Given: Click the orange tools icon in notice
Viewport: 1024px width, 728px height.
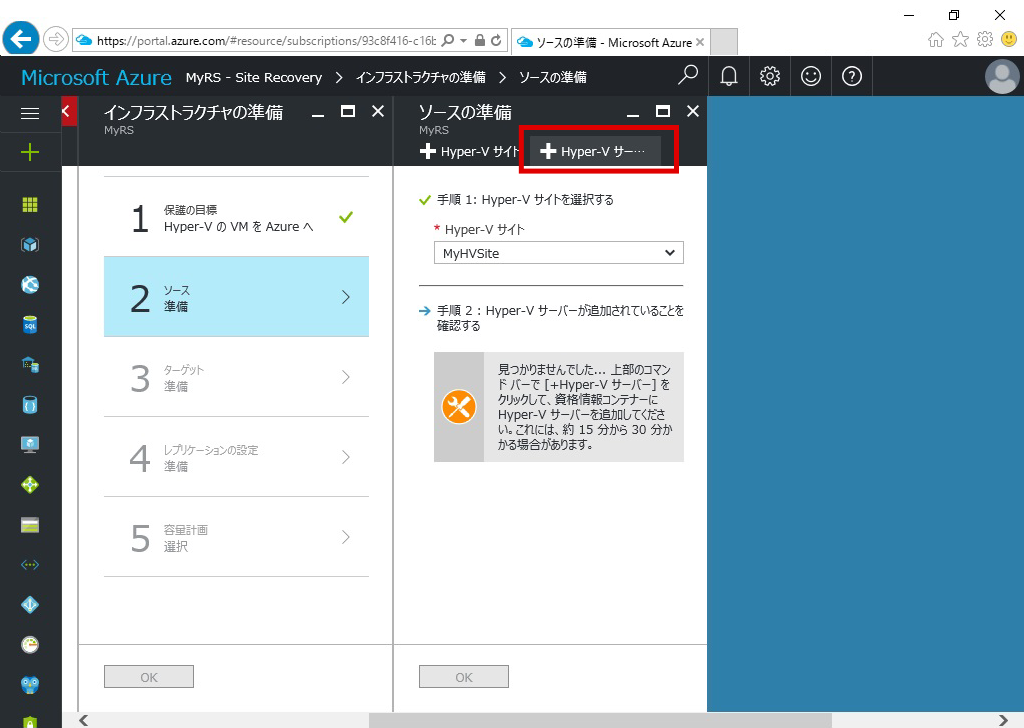Looking at the screenshot, I should point(459,407).
